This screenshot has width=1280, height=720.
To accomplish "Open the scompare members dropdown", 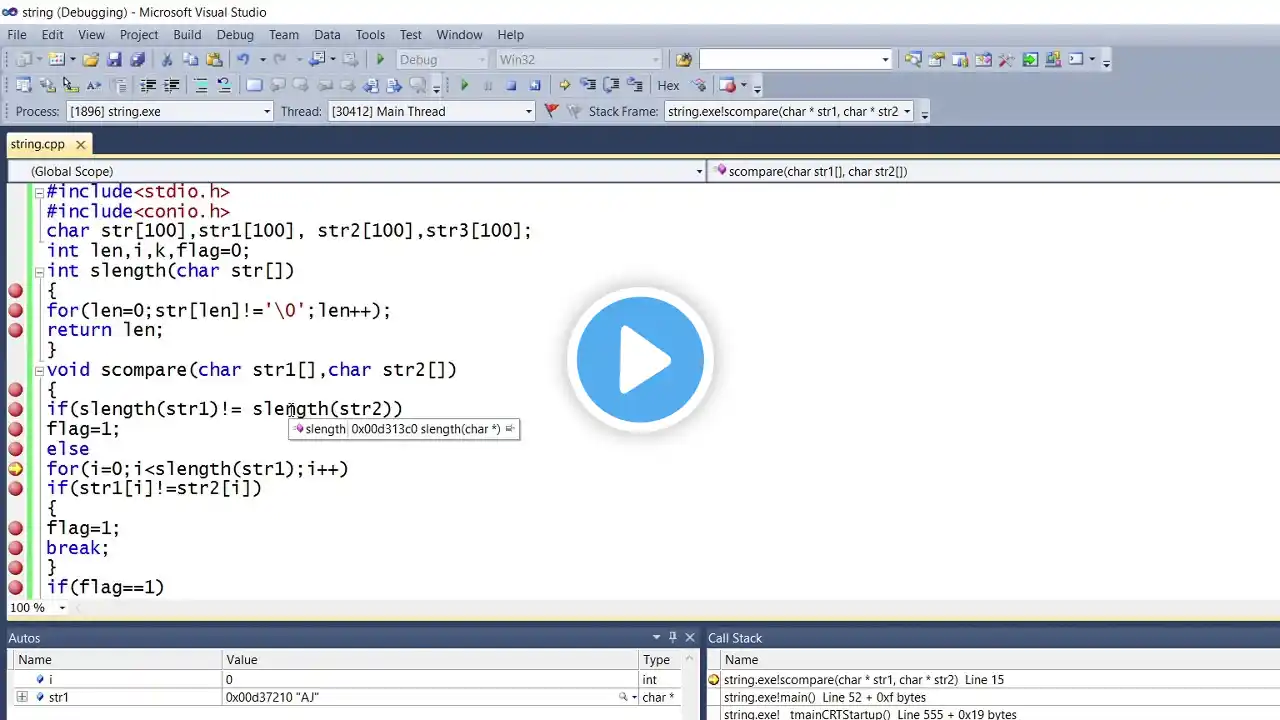I will coord(994,171).
